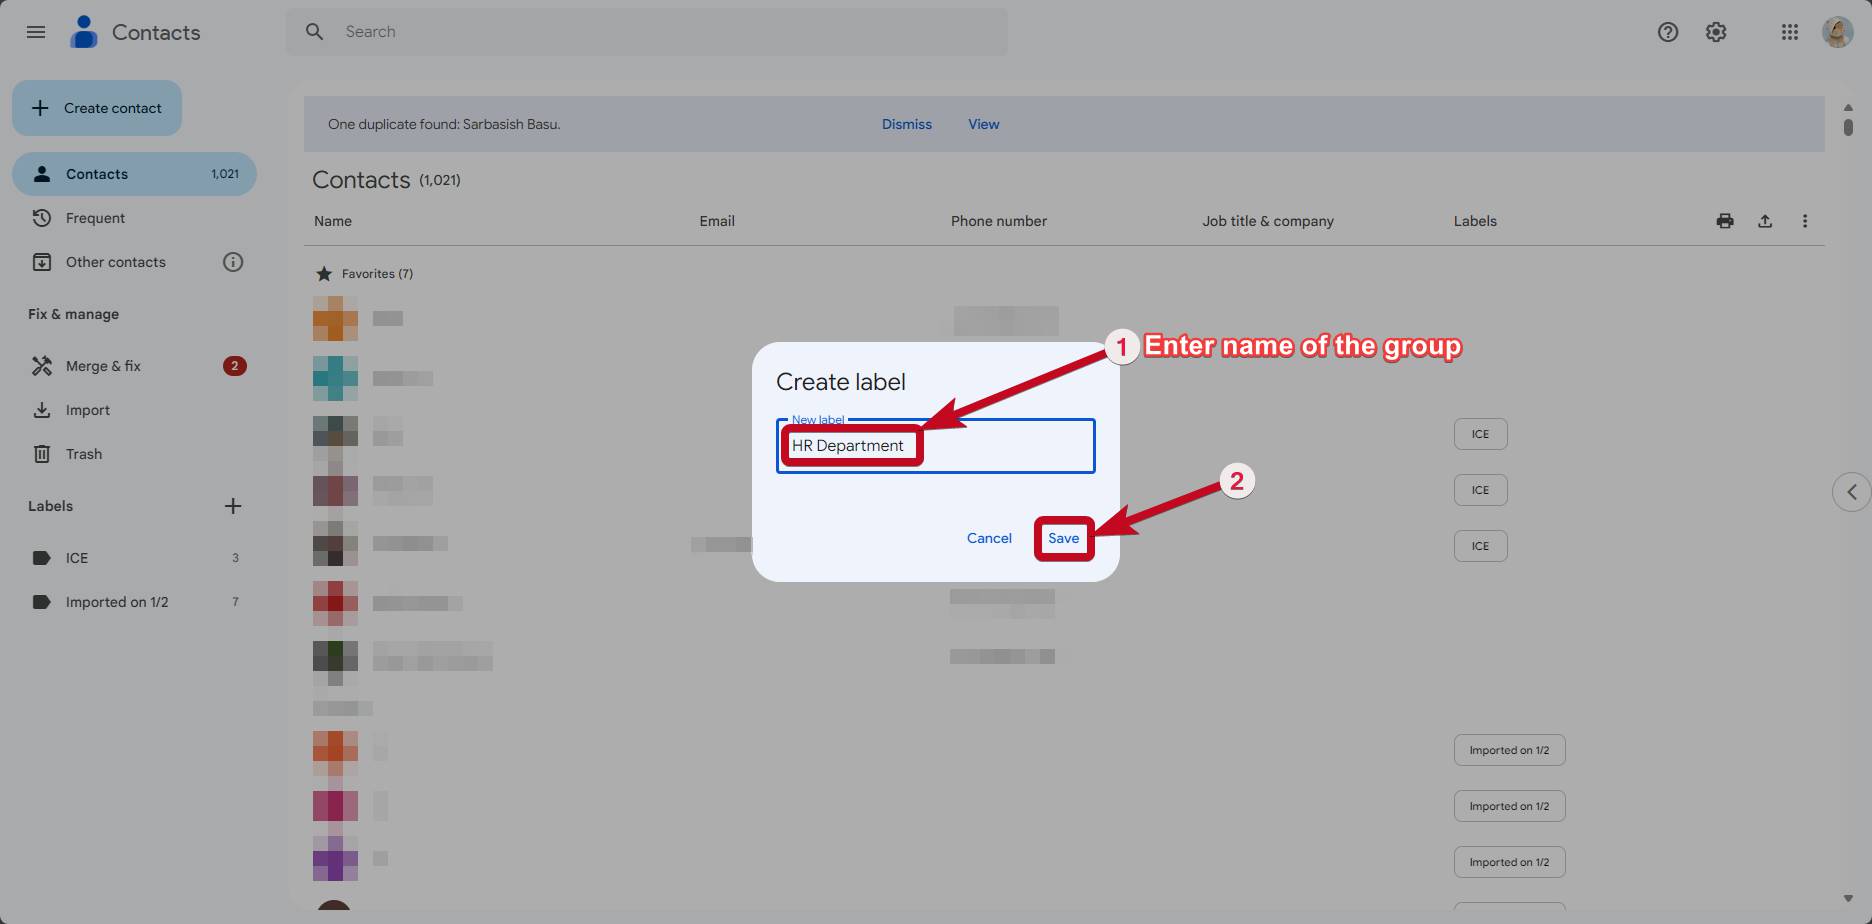Expand the side panel chevron
Screen dimensions: 1872x924
tap(1852, 492)
